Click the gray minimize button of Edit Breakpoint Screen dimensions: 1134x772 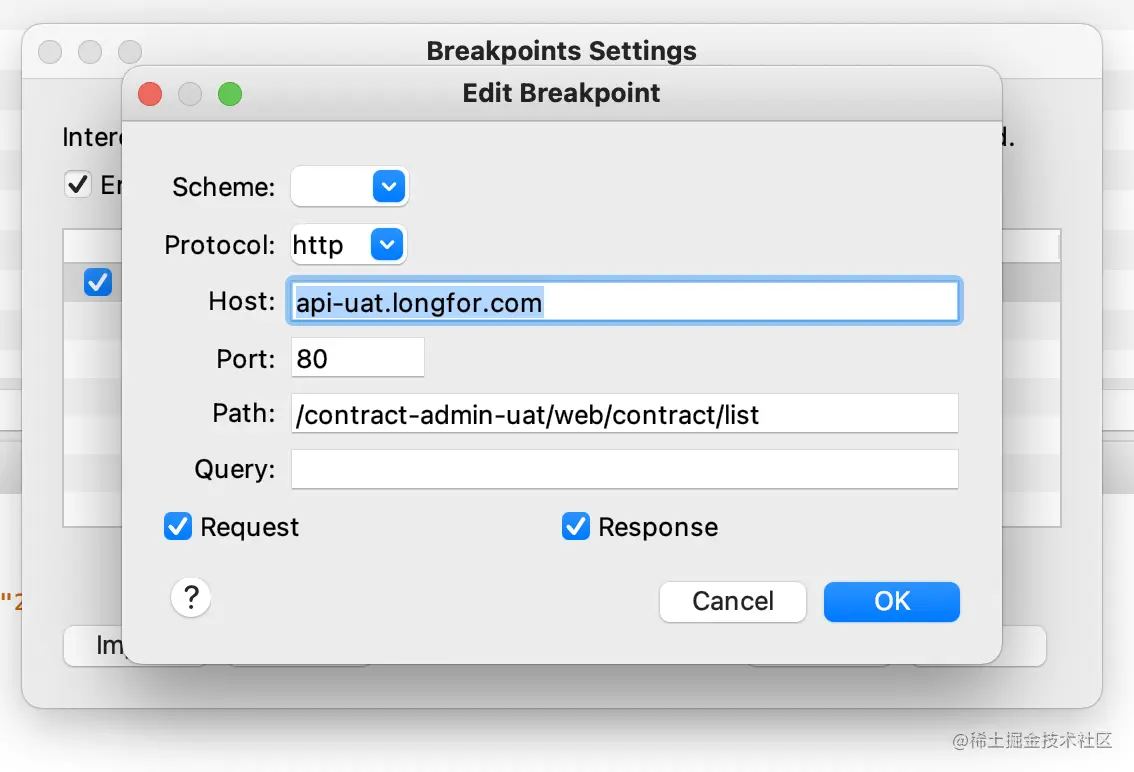190,94
